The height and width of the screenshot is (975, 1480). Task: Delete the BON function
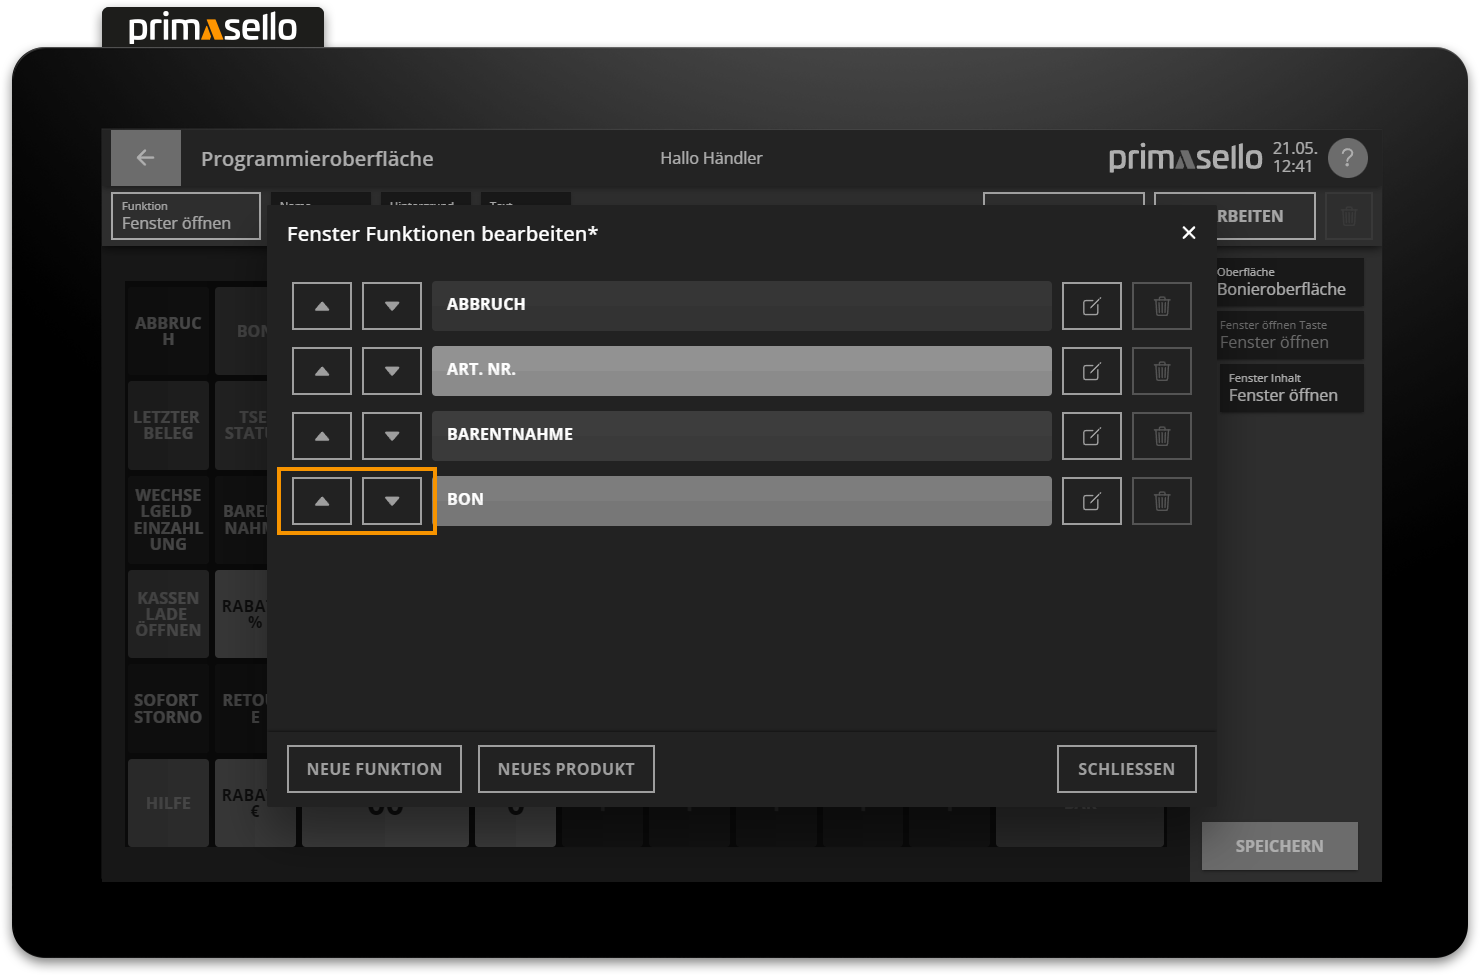1161,500
